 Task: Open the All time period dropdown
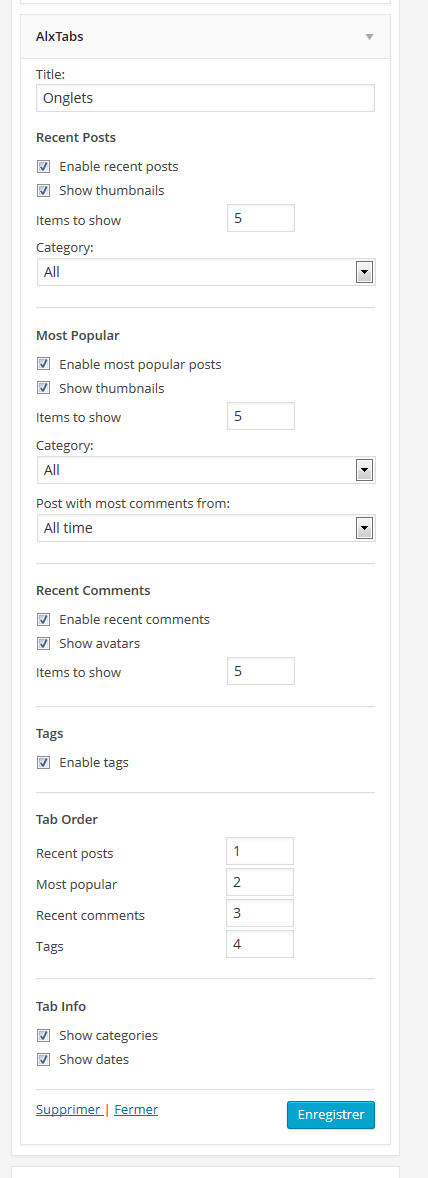(x=206, y=528)
